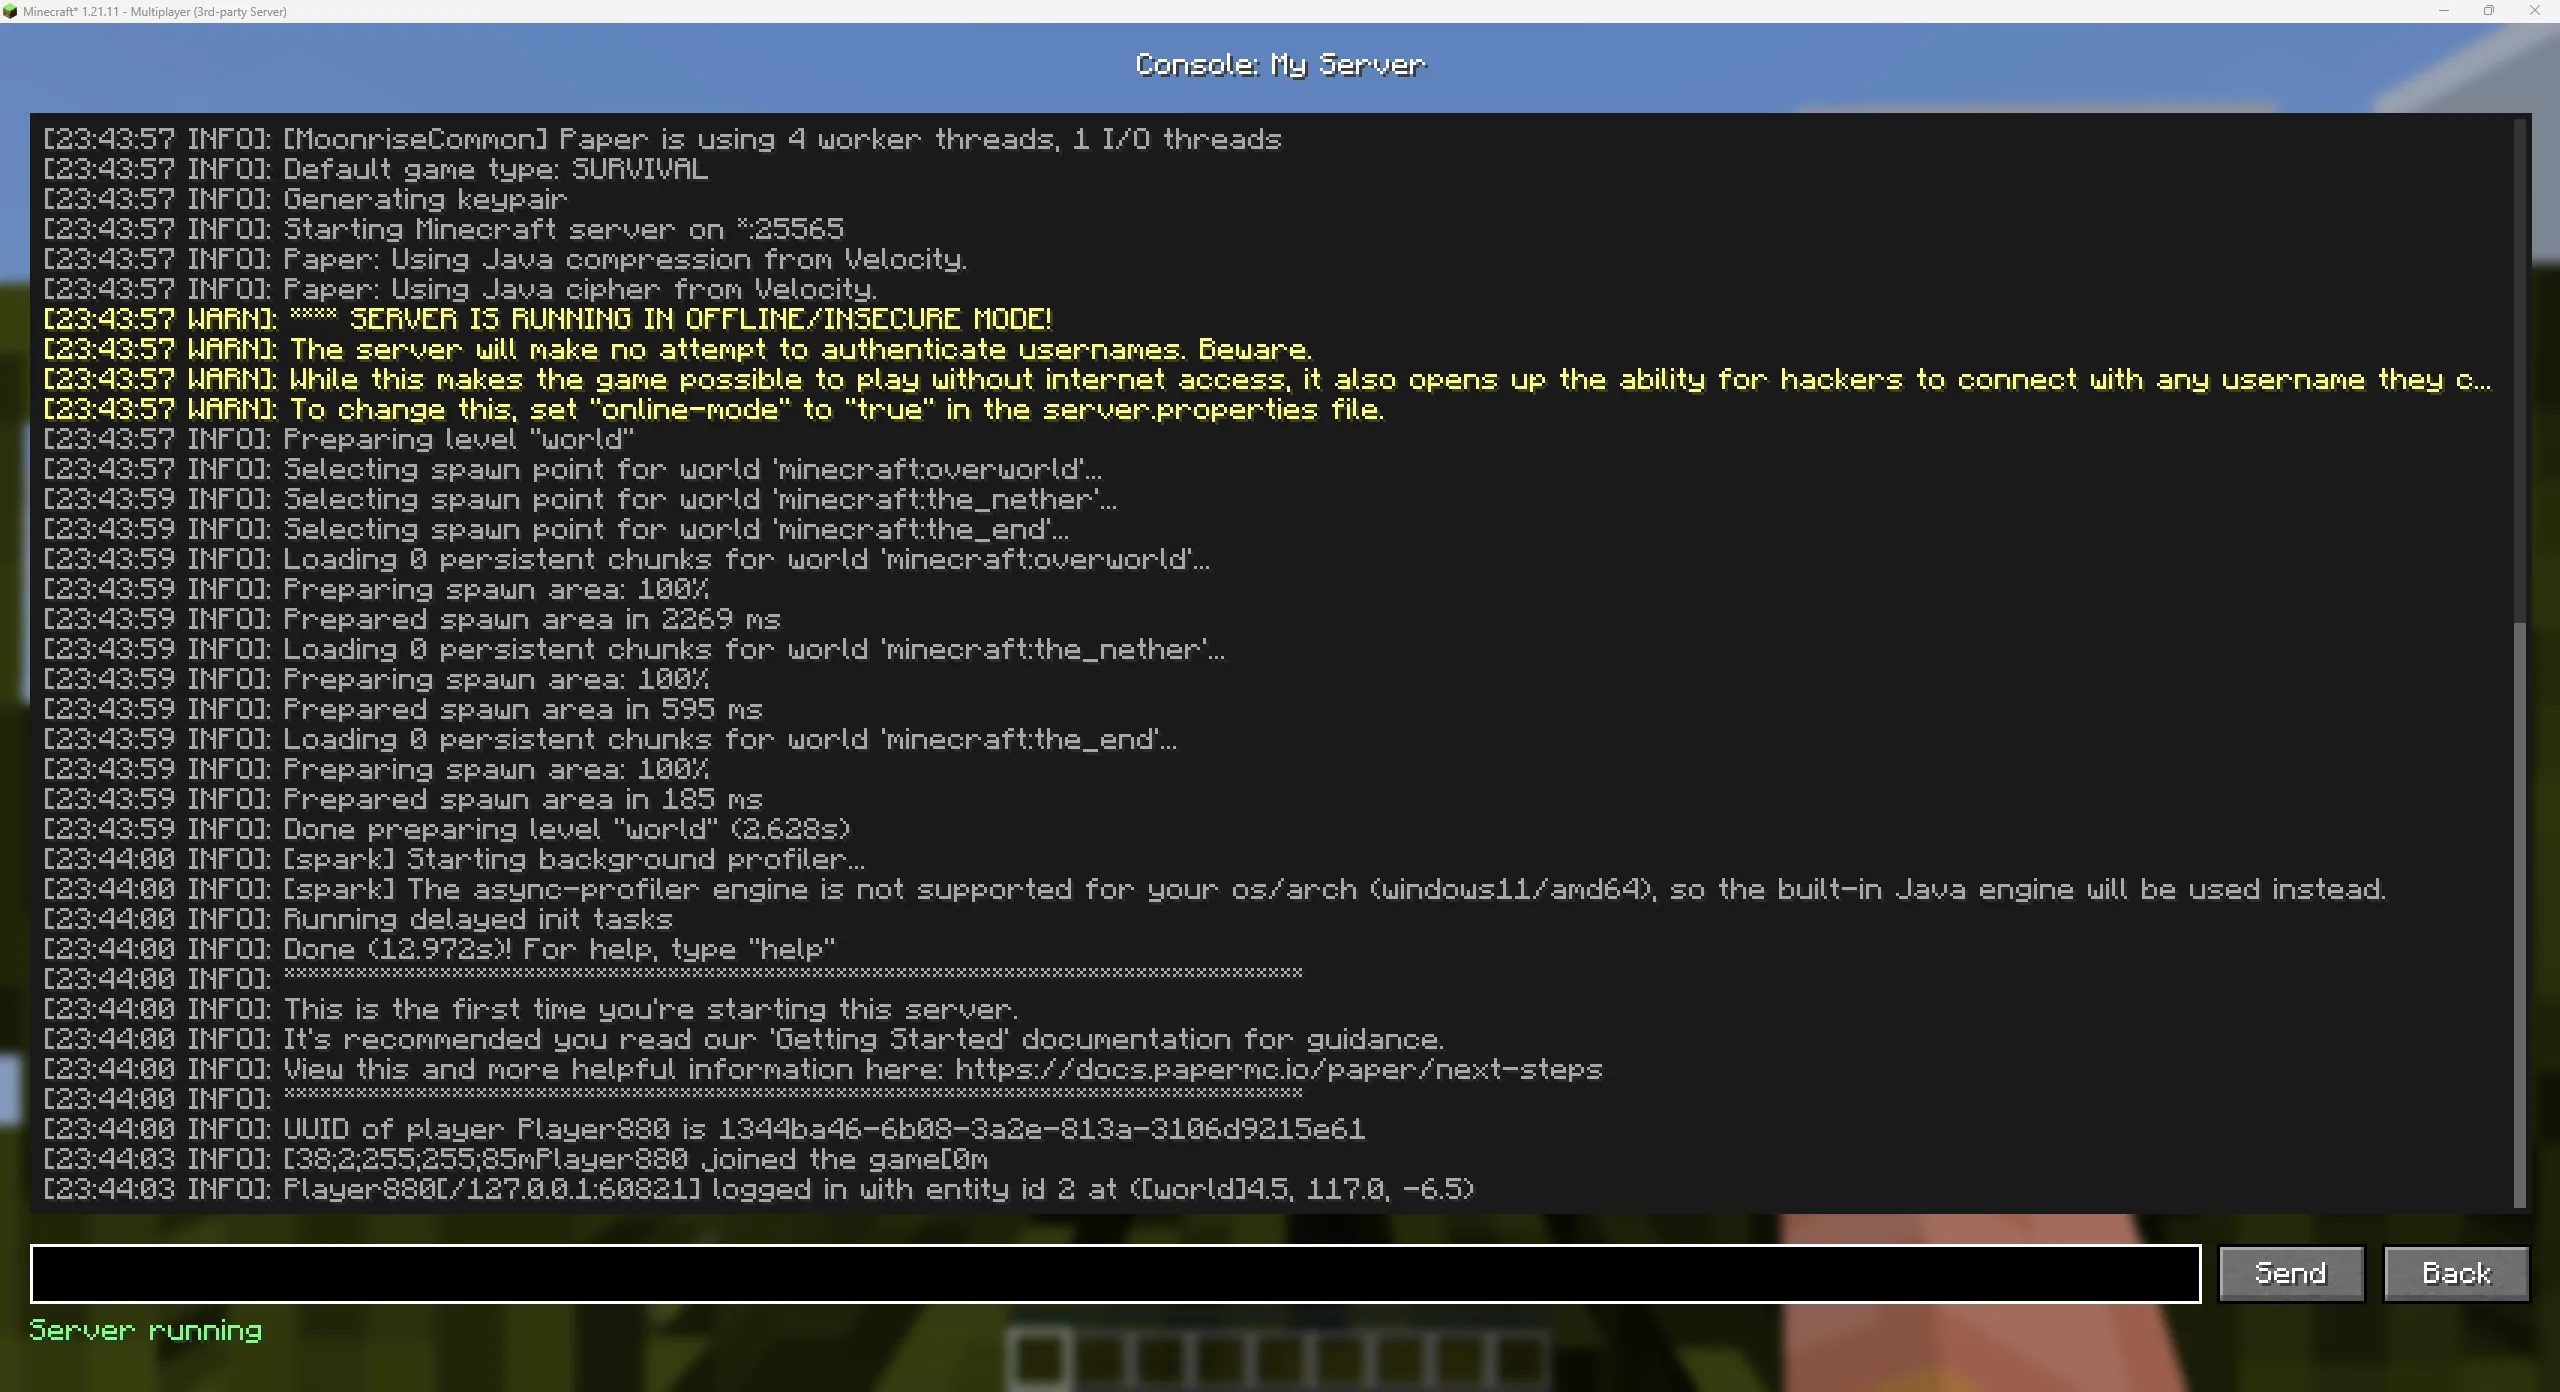The width and height of the screenshot is (2560, 1392).
Task: Click the docs.papermc.io next-steps URL line
Action: coord(822,1069)
